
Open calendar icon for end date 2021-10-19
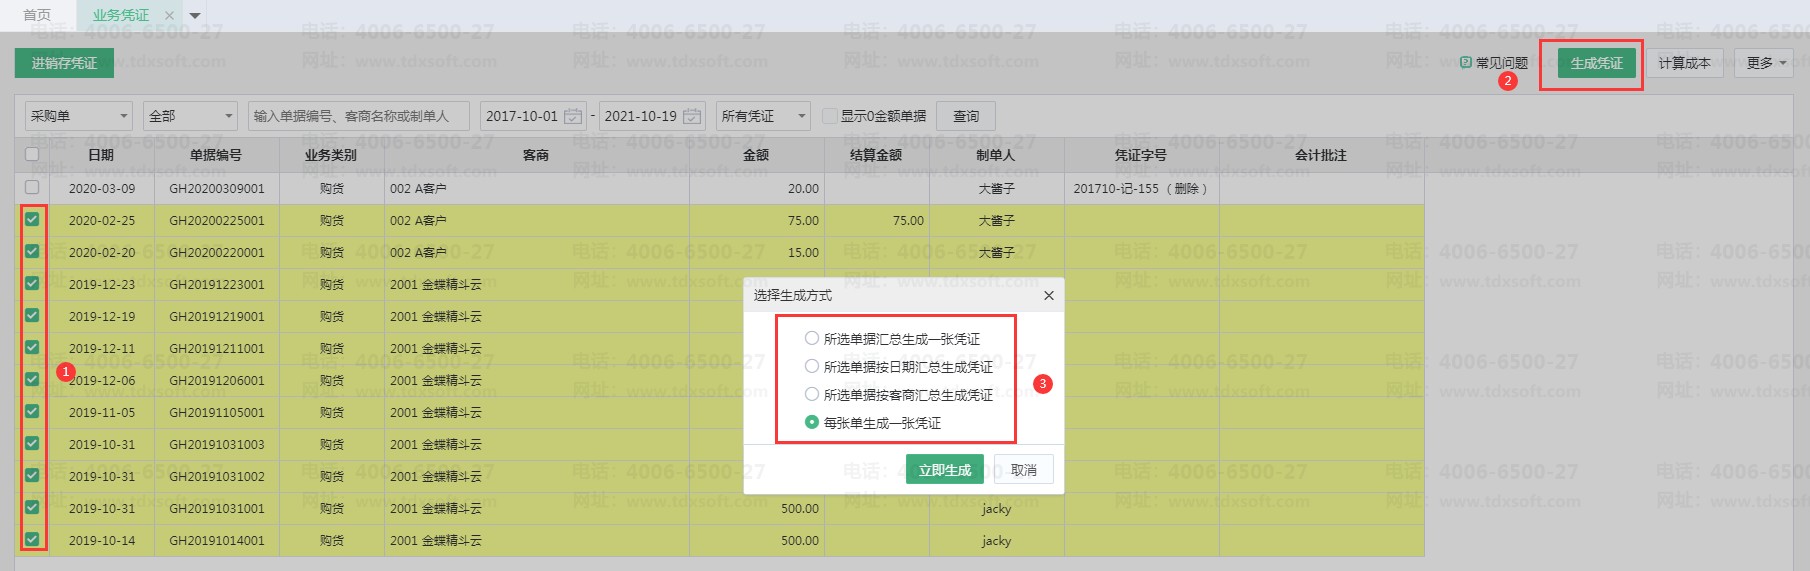(692, 116)
